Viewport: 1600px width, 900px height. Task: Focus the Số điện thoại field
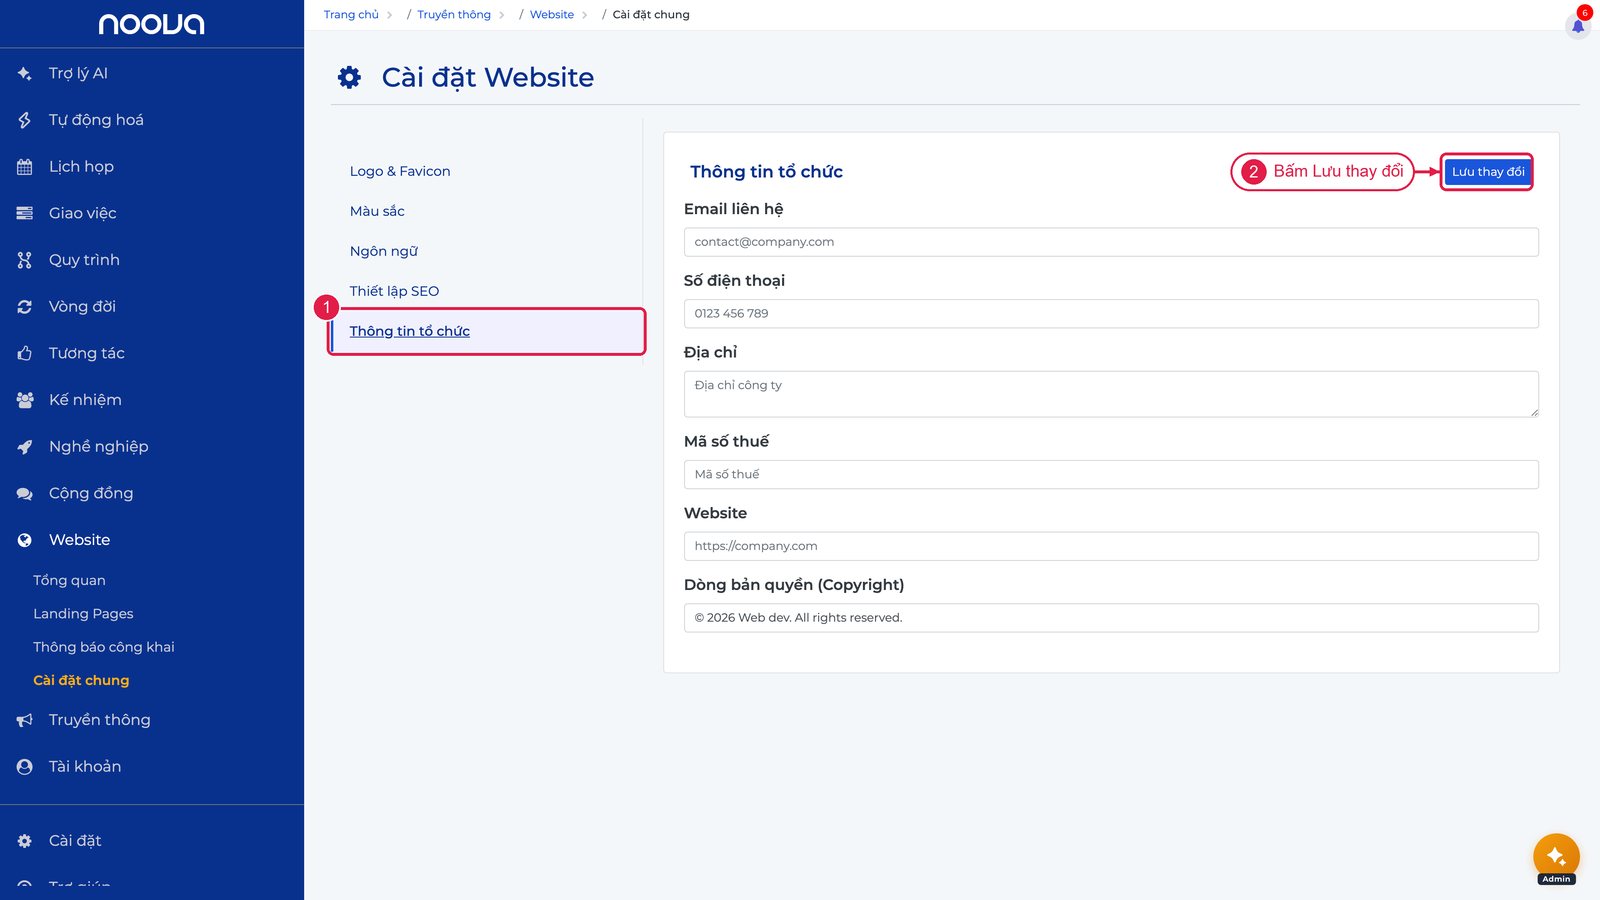[1111, 314]
